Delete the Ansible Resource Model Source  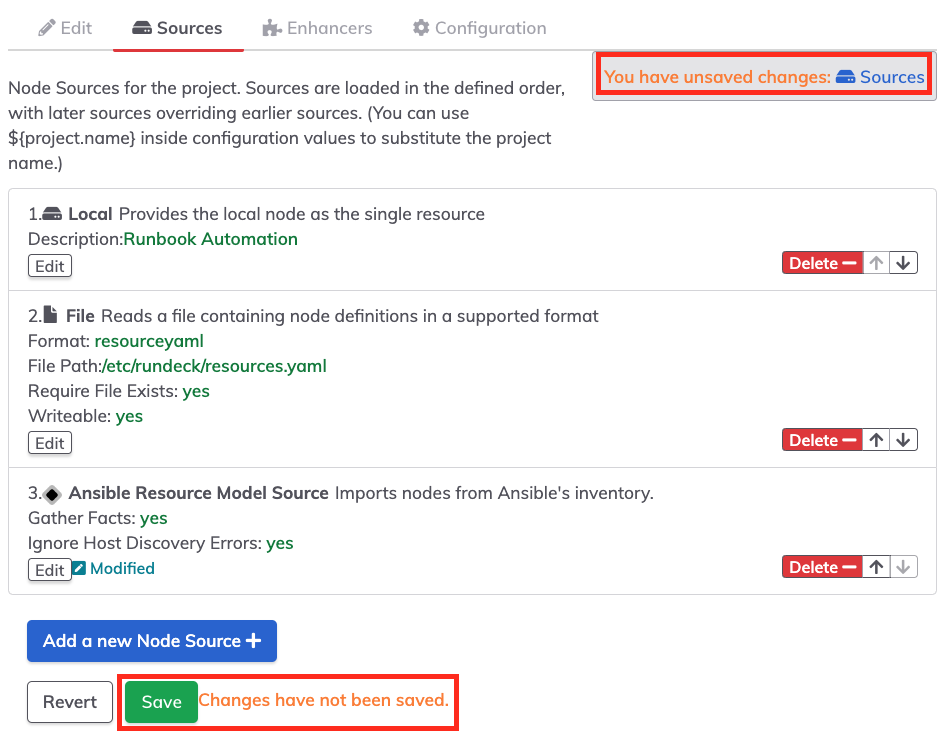point(823,567)
